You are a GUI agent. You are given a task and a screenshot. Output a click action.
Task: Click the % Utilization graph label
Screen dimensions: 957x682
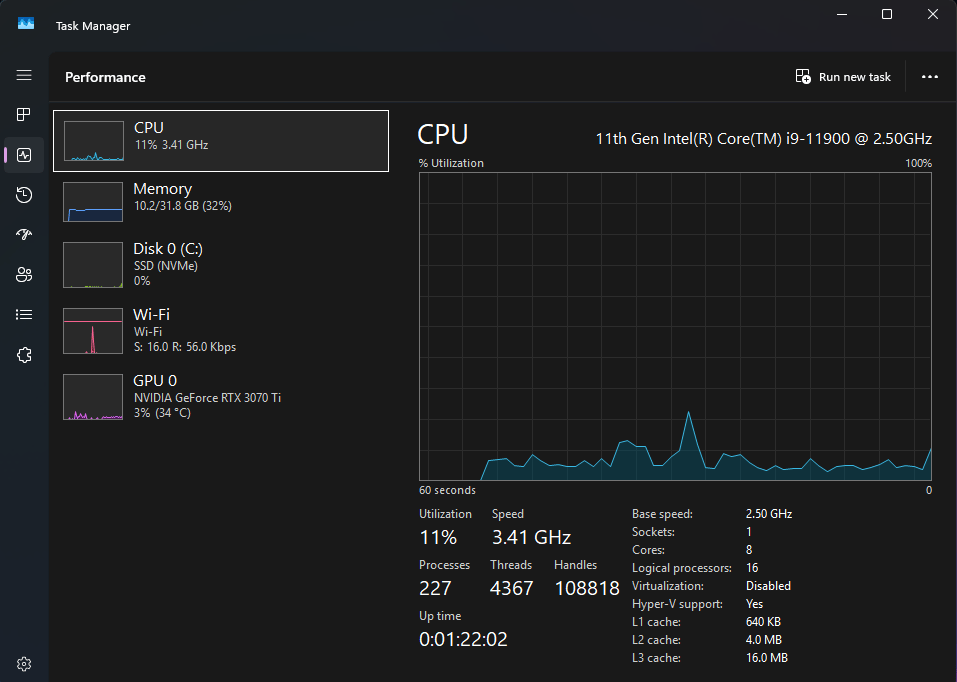(451, 163)
